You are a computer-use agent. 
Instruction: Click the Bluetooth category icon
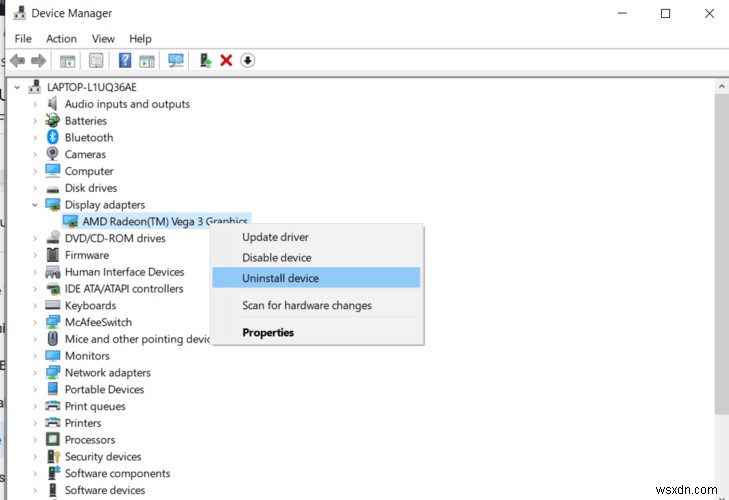coord(53,137)
